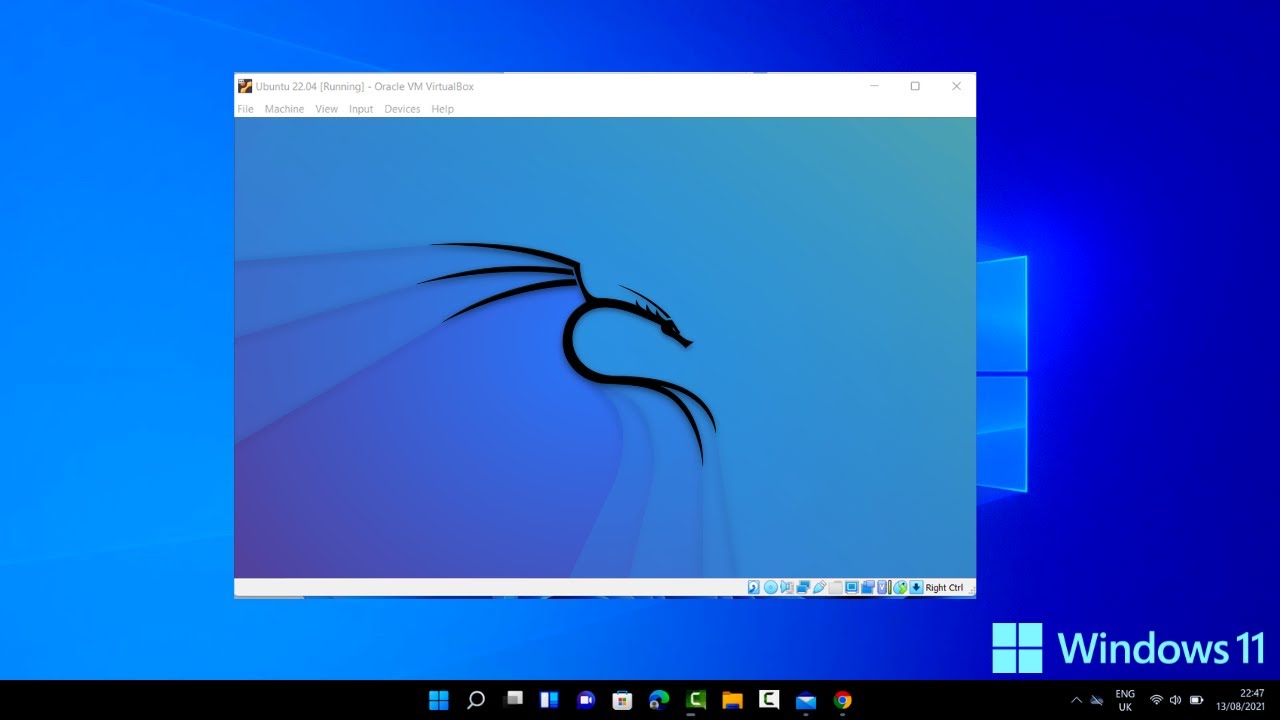Minimize the VirtualBox window
This screenshot has height=720, width=1280.
(874, 86)
